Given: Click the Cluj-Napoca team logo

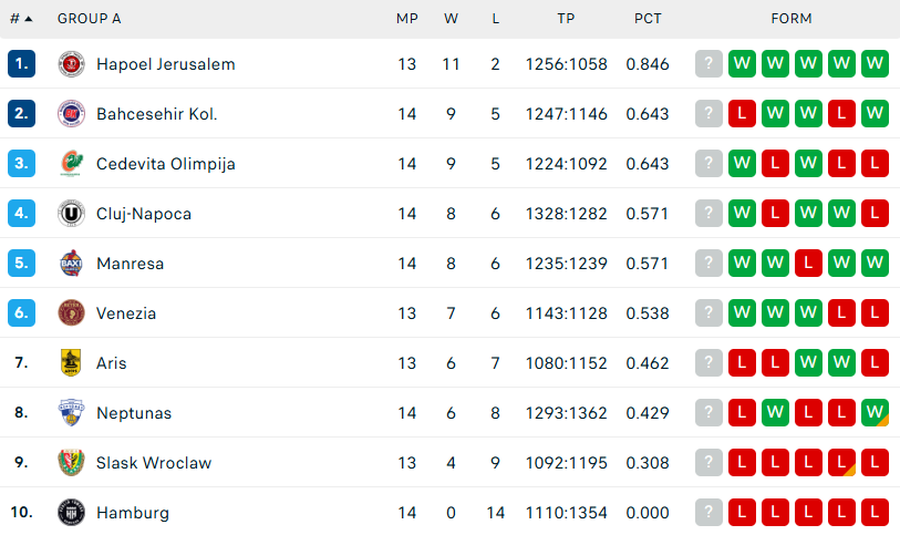Looking at the screenshot, I should tap(71, 213).
